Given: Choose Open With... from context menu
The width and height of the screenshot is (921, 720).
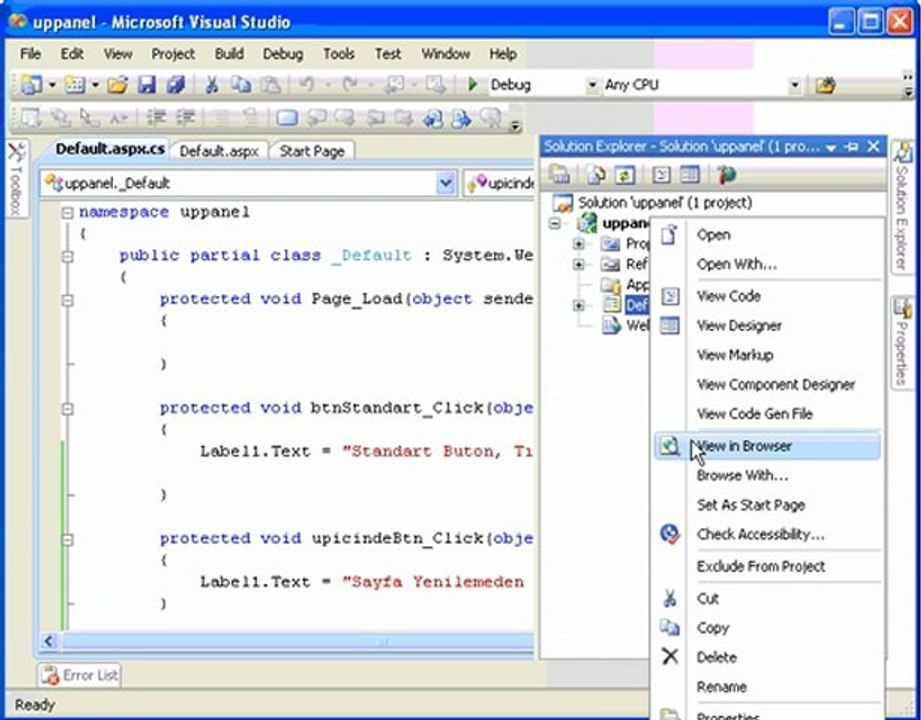Looking at the screenshot, I should (767, 264).
